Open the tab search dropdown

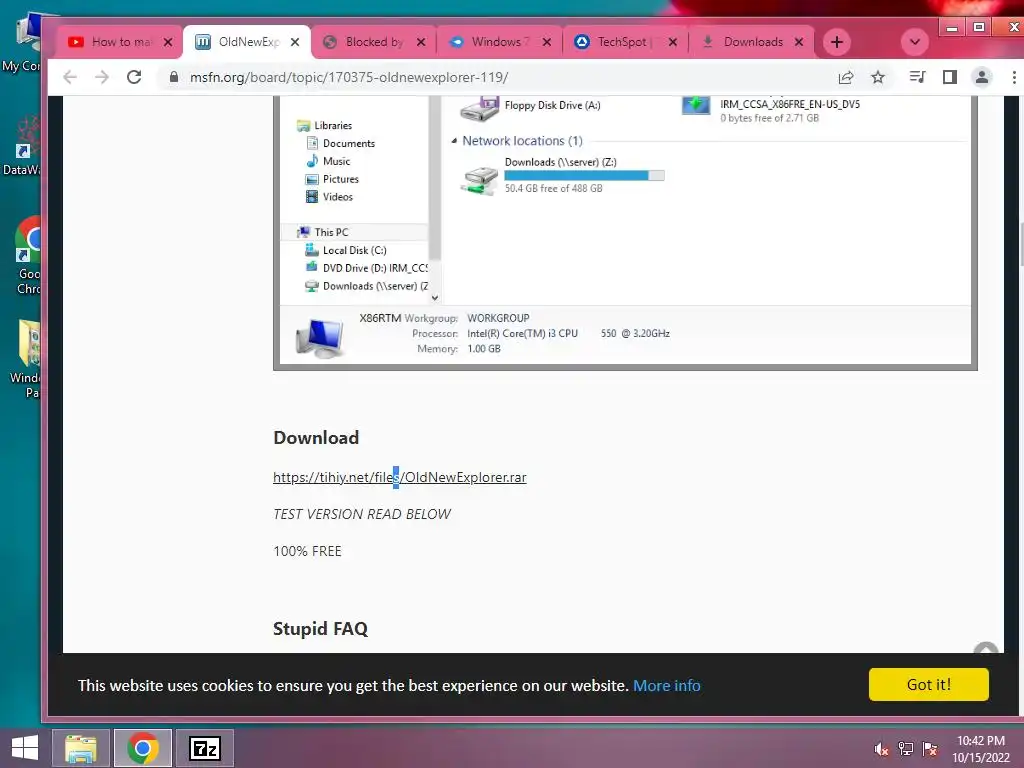[x=915, y=42]
